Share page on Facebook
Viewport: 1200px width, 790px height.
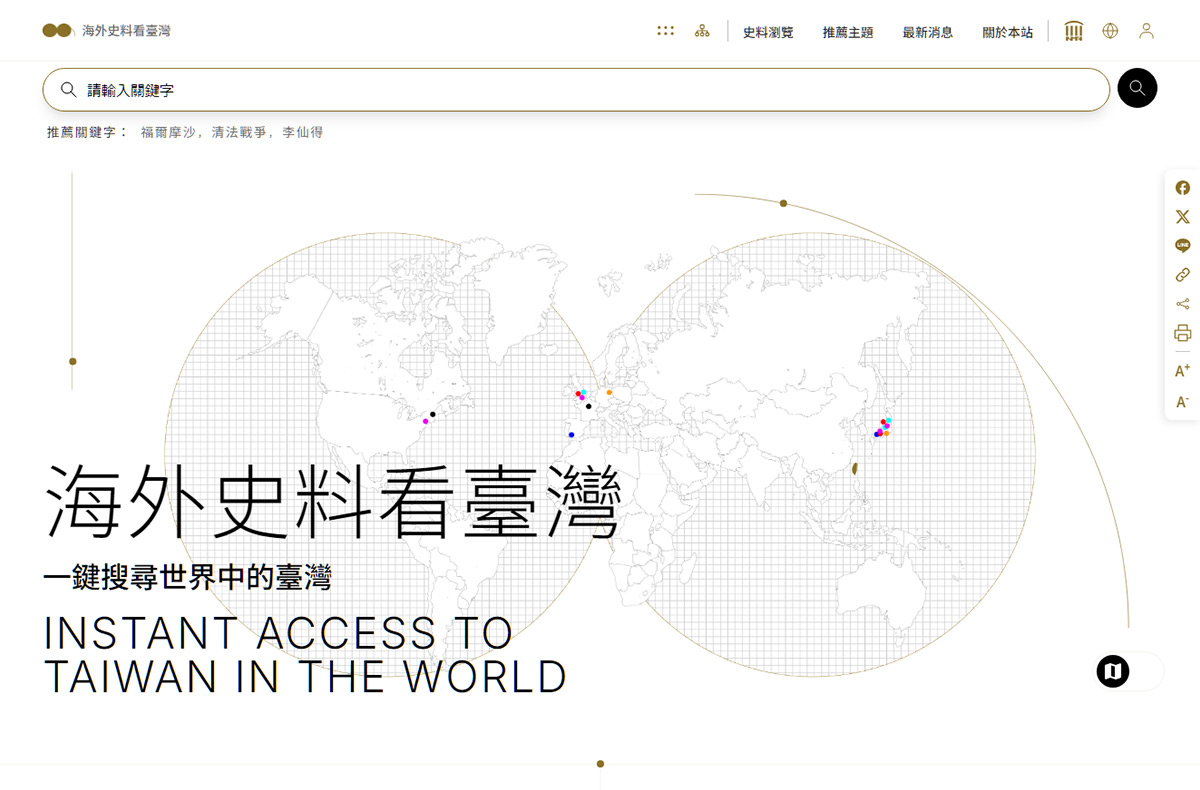[1182, 188]
